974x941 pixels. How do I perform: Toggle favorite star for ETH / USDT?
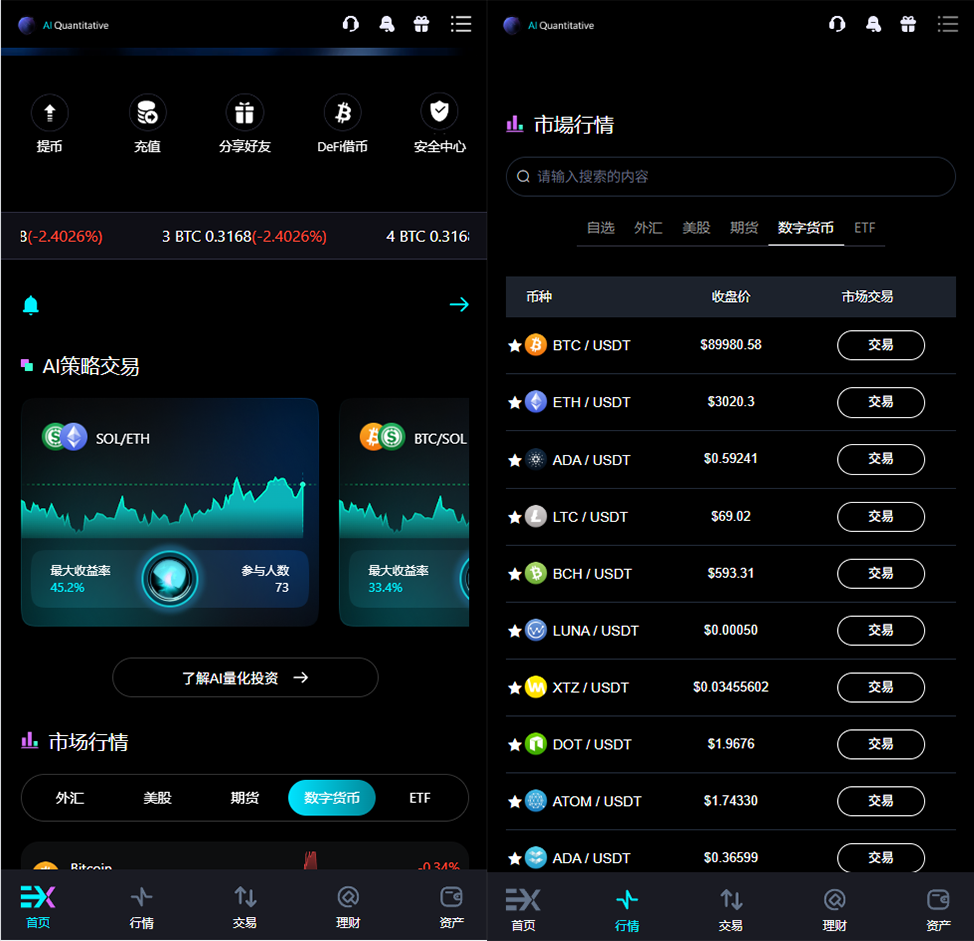pyautogui.click(x=515, y=403)
